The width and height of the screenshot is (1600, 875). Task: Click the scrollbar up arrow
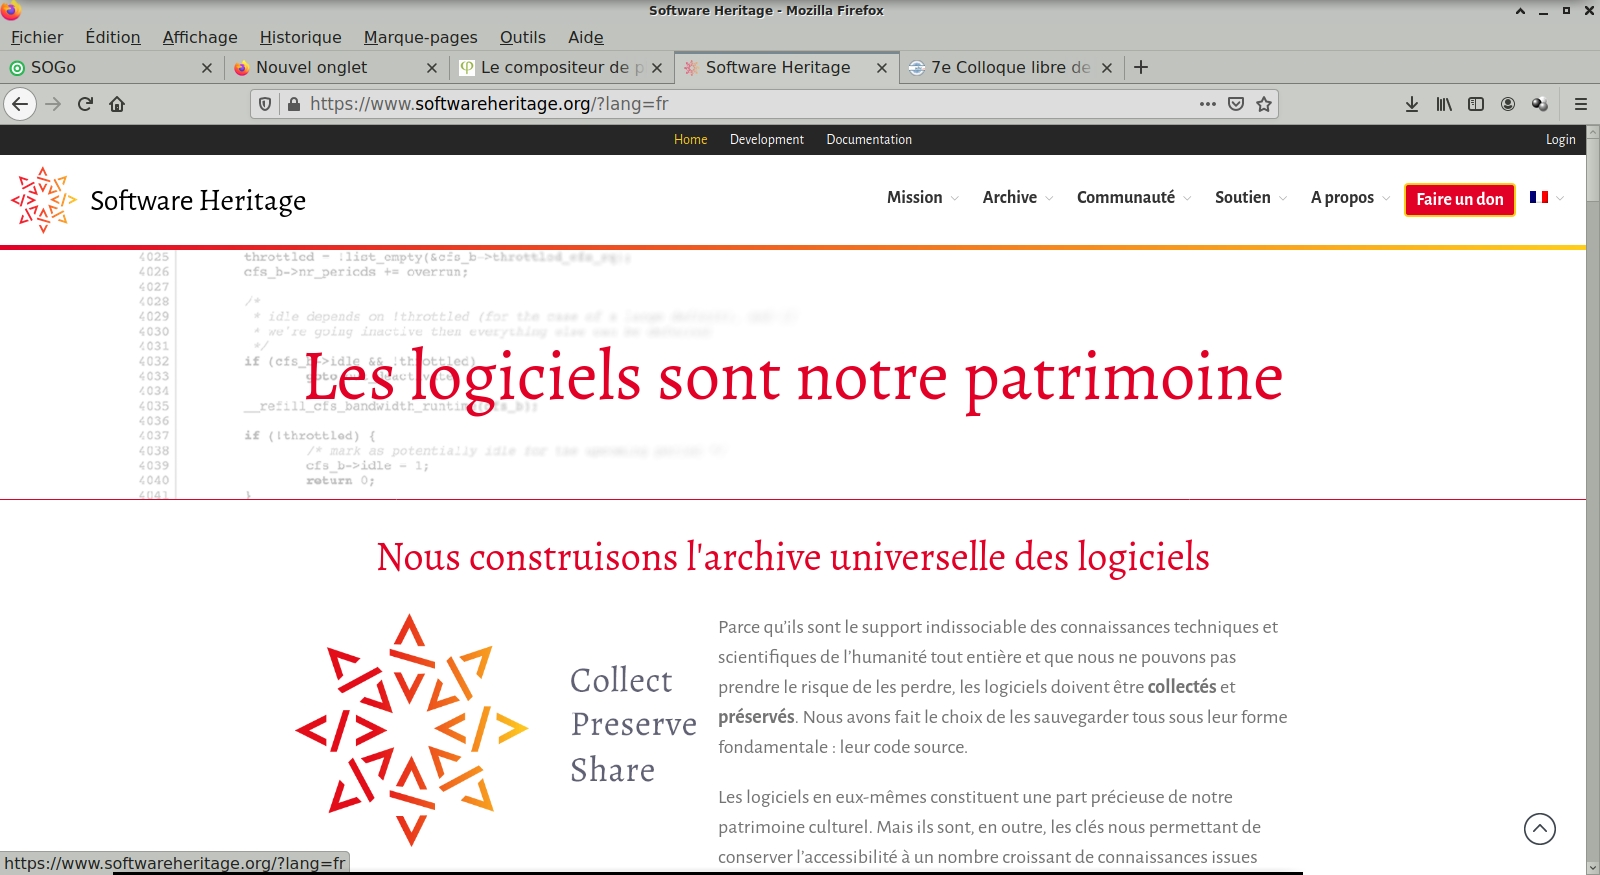pyautogui.click(x=1592, y=132)
